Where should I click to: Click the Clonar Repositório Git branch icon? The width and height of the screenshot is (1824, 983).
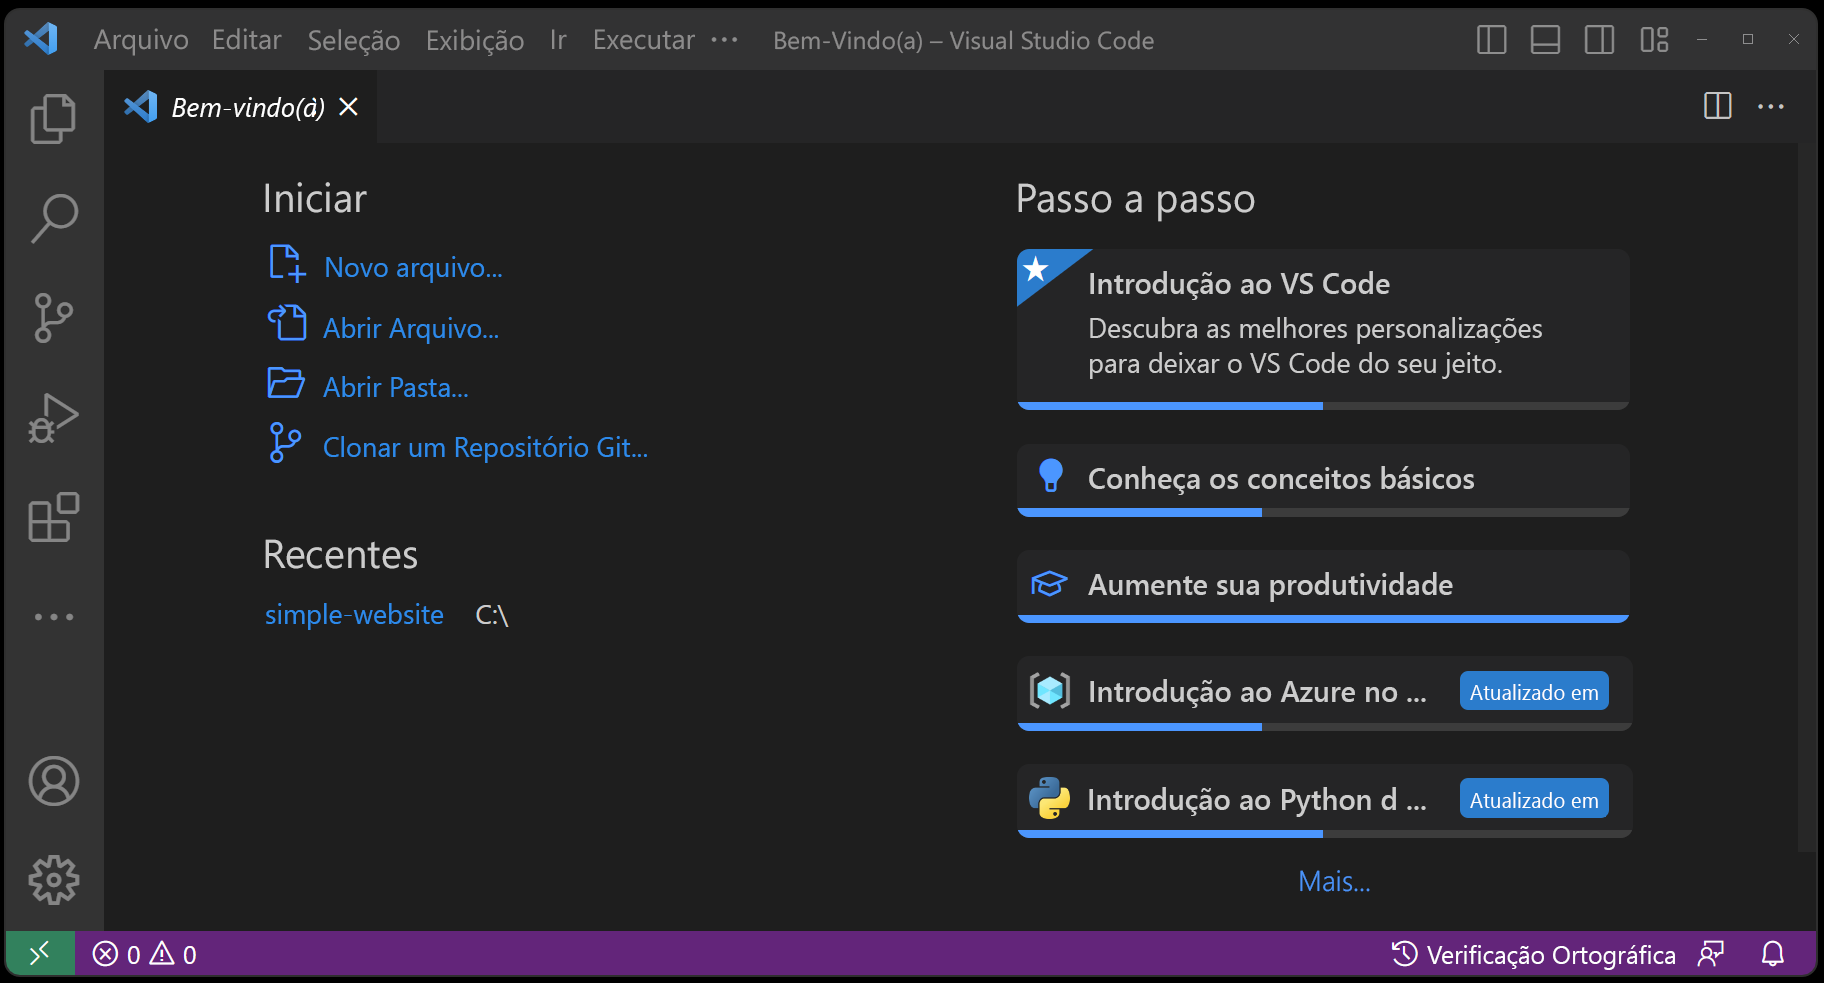tap(285, 442)
